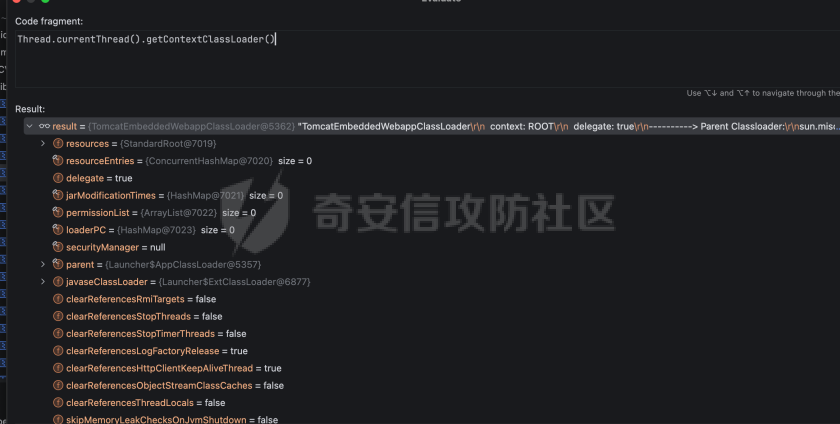840x424 pixels.
Task: Click the field icon for resourceEntries
Action: point(58,161)
